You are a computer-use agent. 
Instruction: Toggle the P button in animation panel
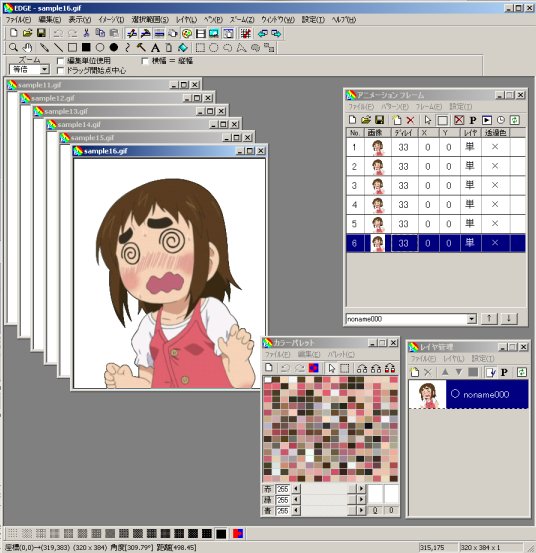473,120
